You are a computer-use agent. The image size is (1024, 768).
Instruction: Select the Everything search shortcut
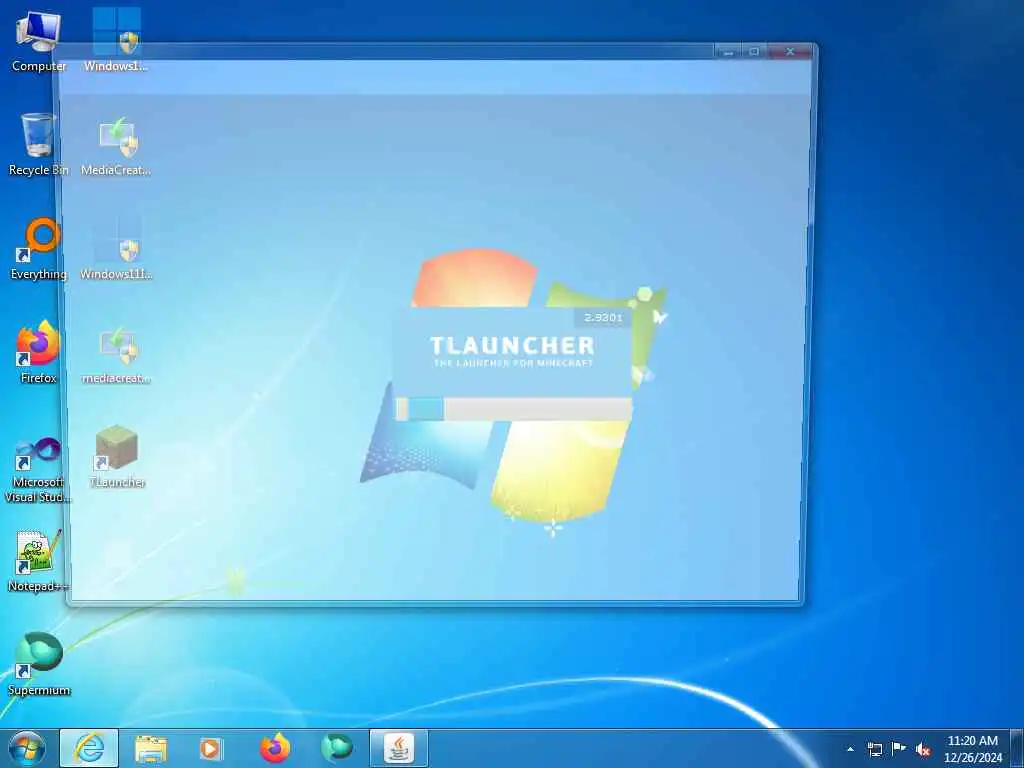click(38, 249)
